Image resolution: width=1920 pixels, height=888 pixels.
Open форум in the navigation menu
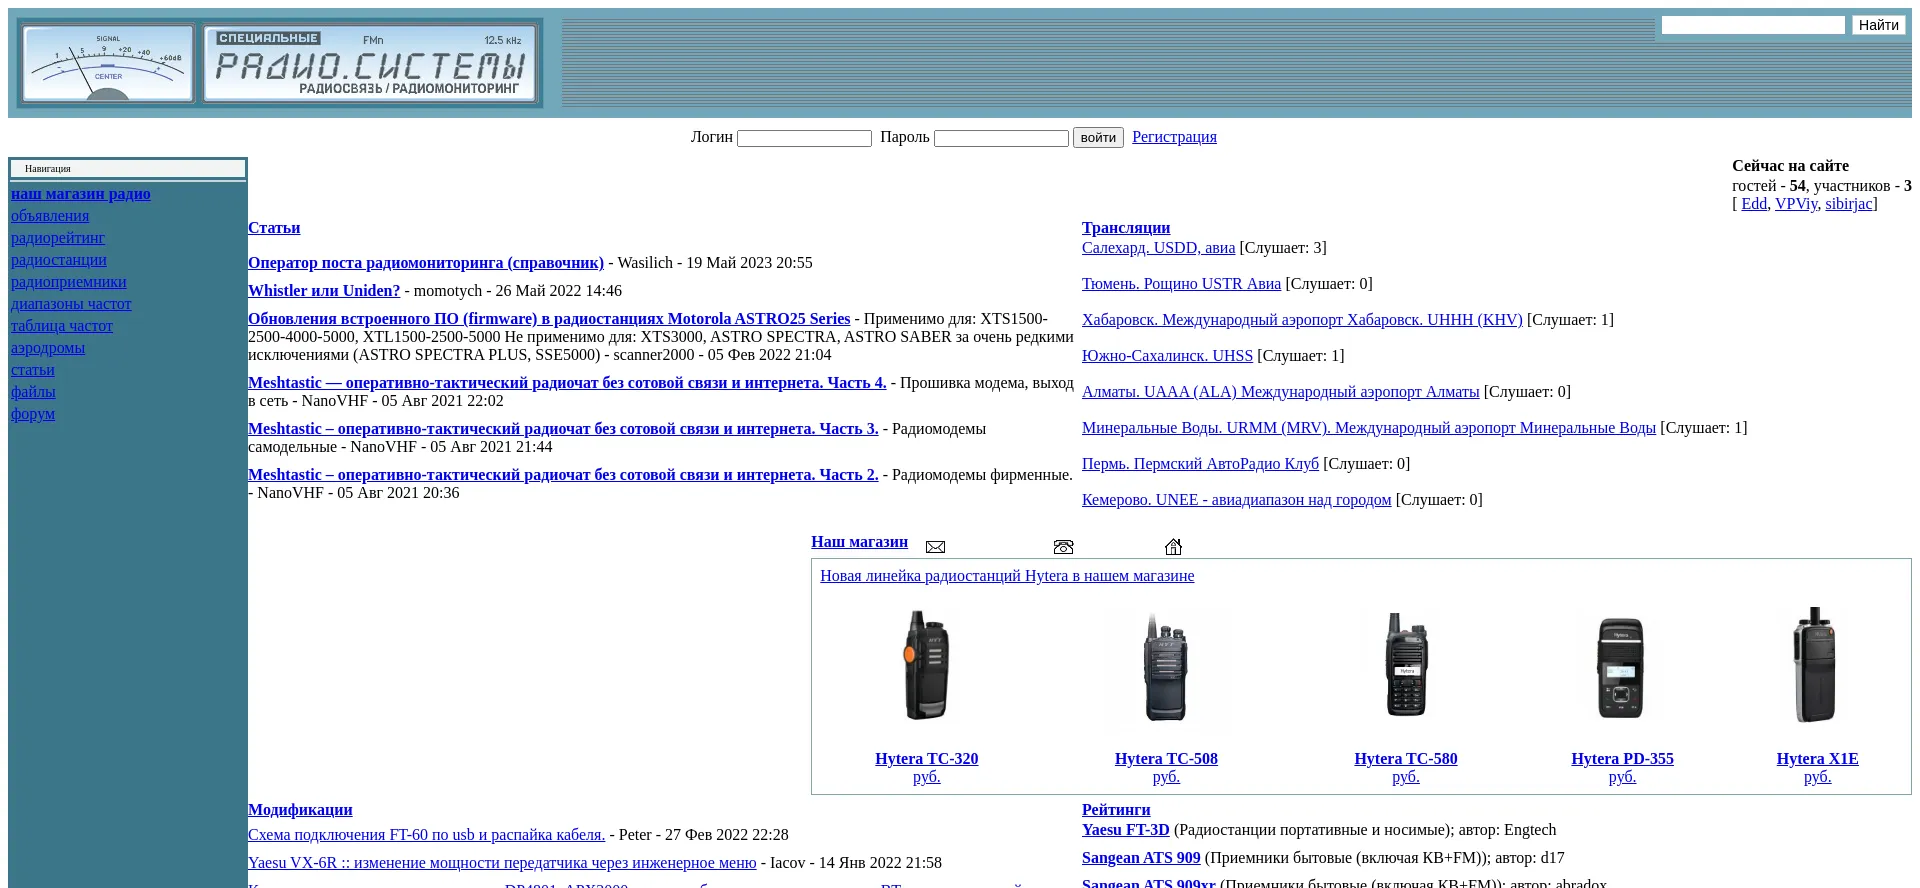click(x=33, y=414)
